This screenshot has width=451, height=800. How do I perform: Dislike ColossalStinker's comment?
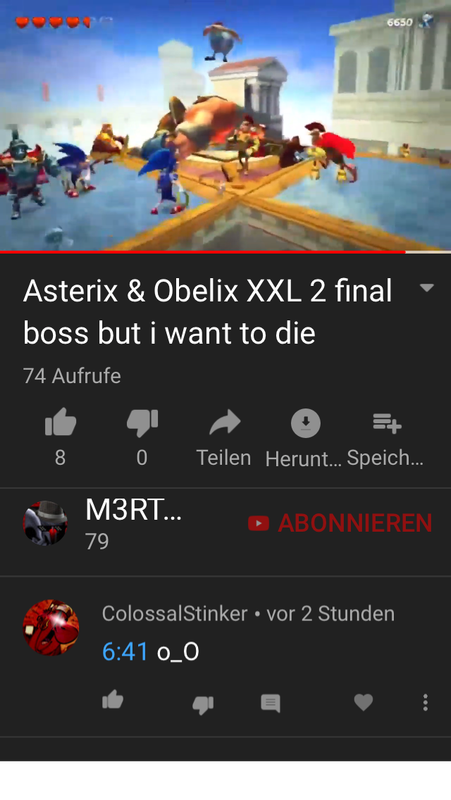click(203, 705)
